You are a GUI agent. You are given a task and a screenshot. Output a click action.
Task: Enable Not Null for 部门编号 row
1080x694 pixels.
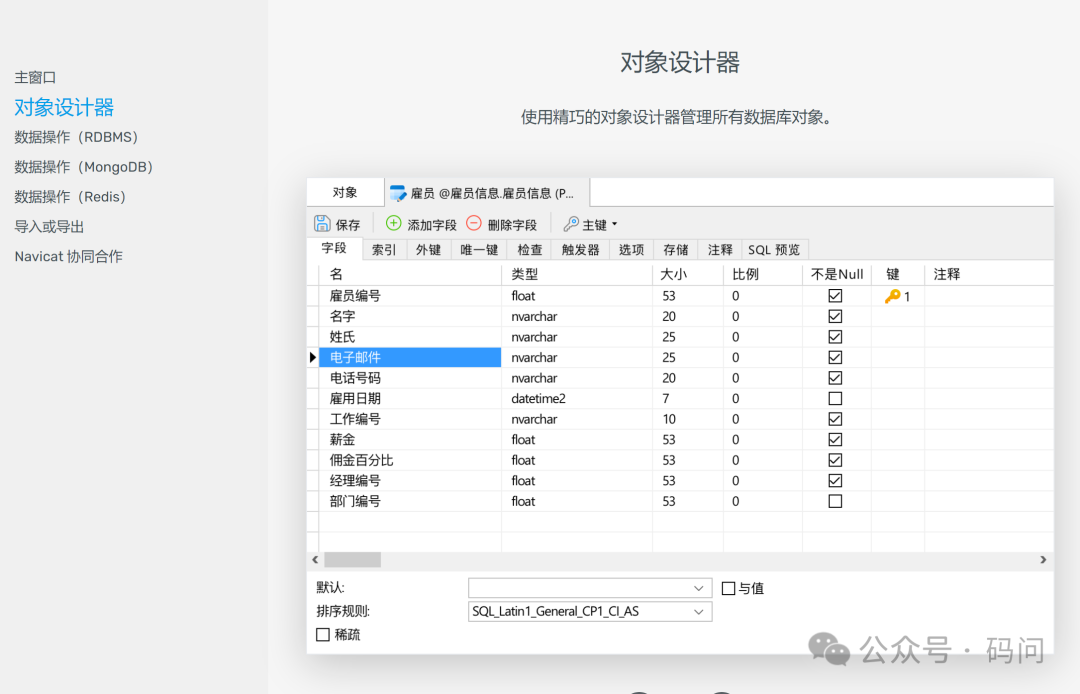(835, 501)
